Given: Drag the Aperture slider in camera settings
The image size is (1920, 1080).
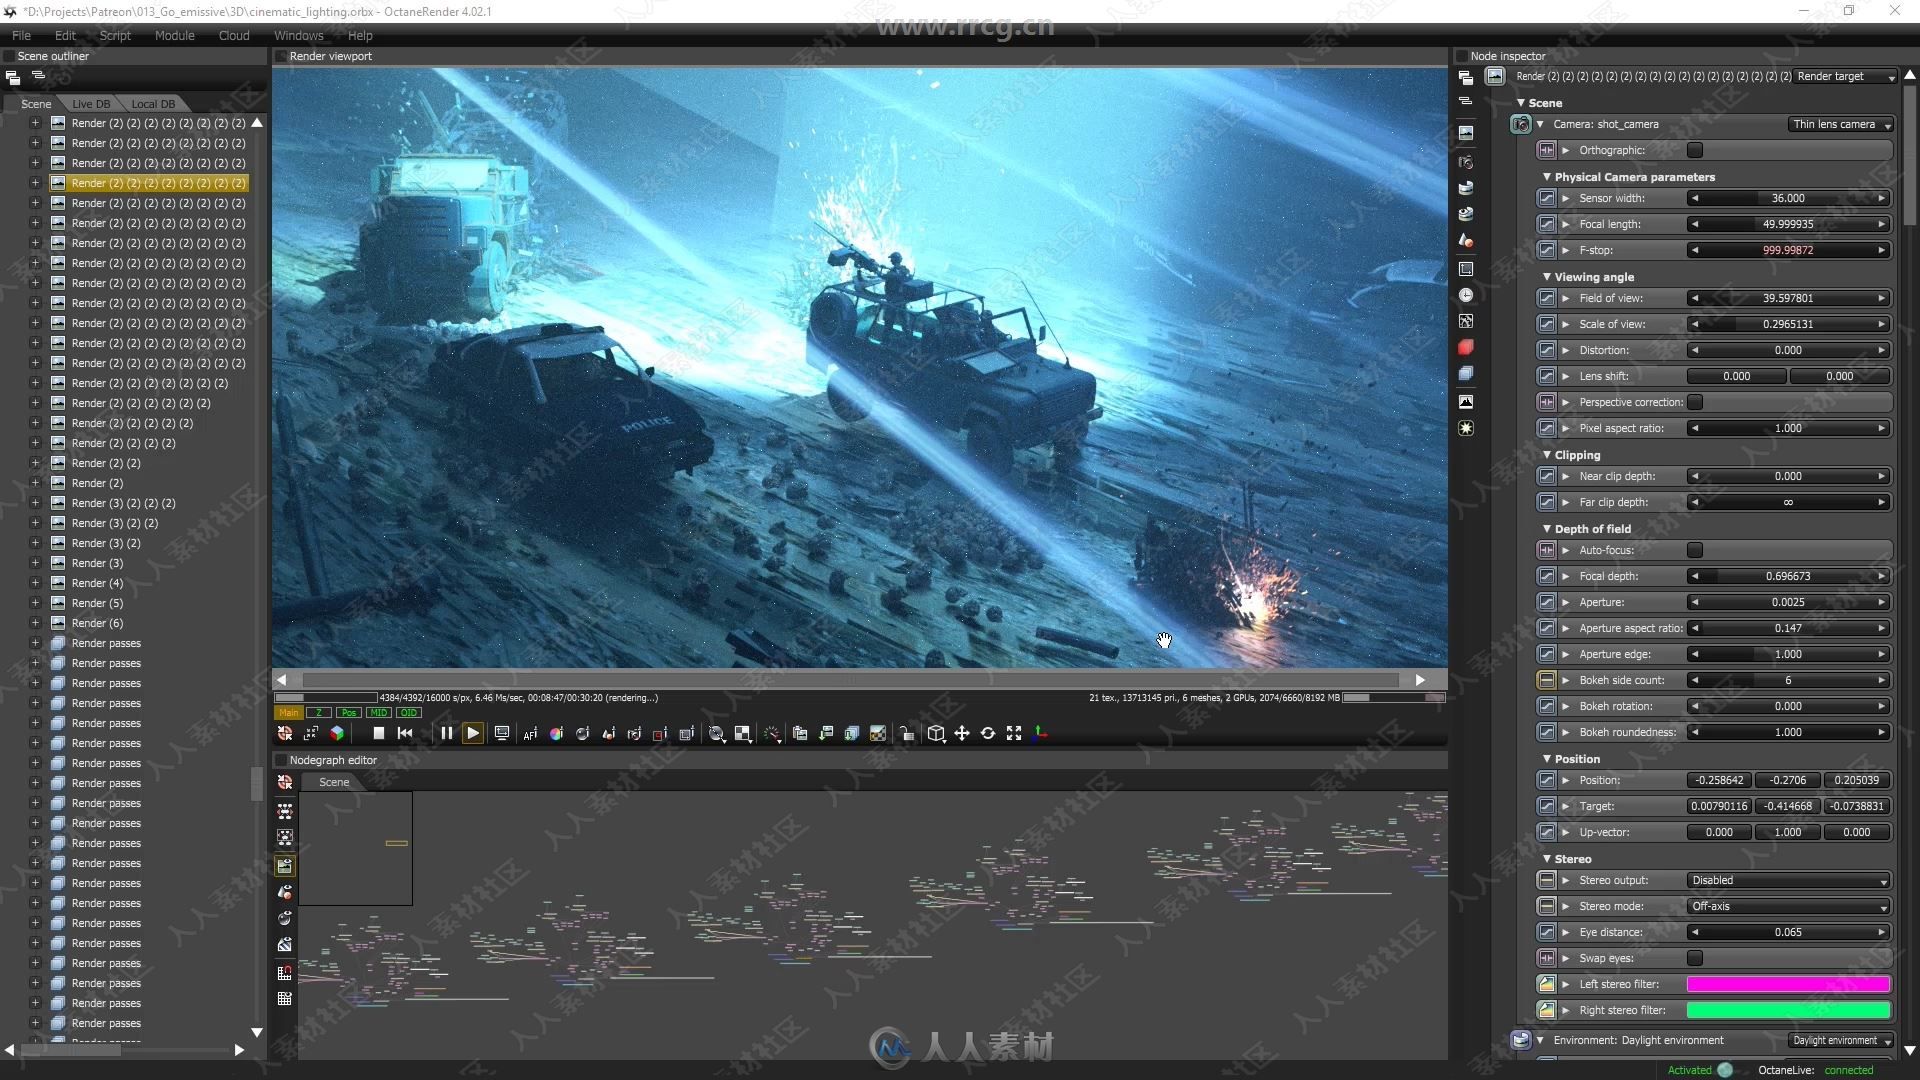Looking at the screenshot, I should (x=1787, y=601).
